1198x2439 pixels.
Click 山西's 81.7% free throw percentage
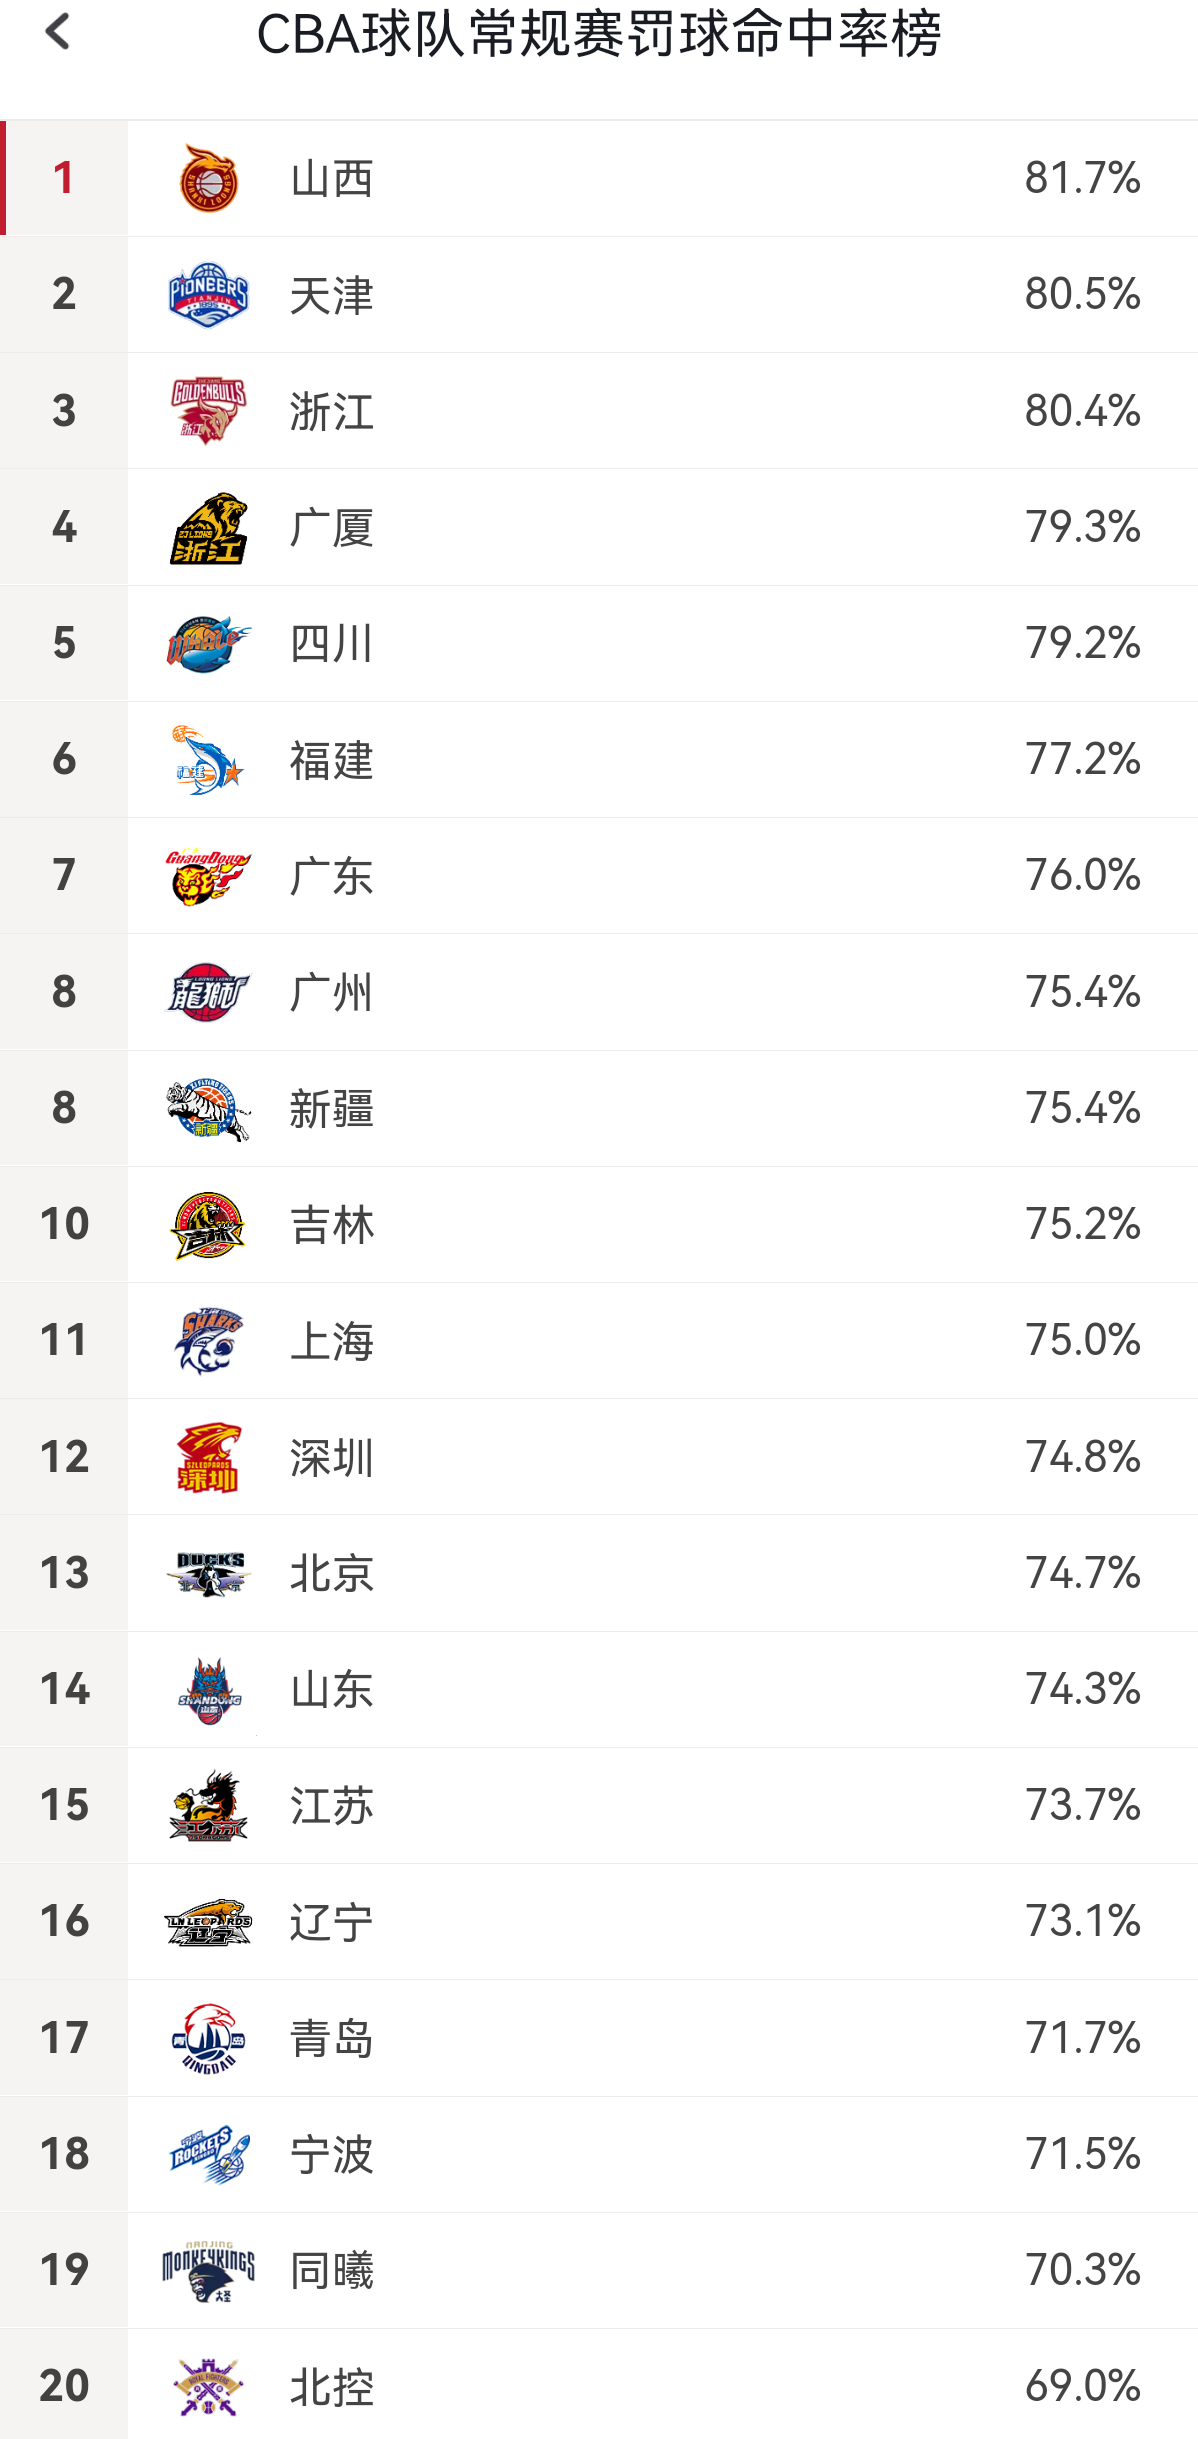[x=1082, y=178]
